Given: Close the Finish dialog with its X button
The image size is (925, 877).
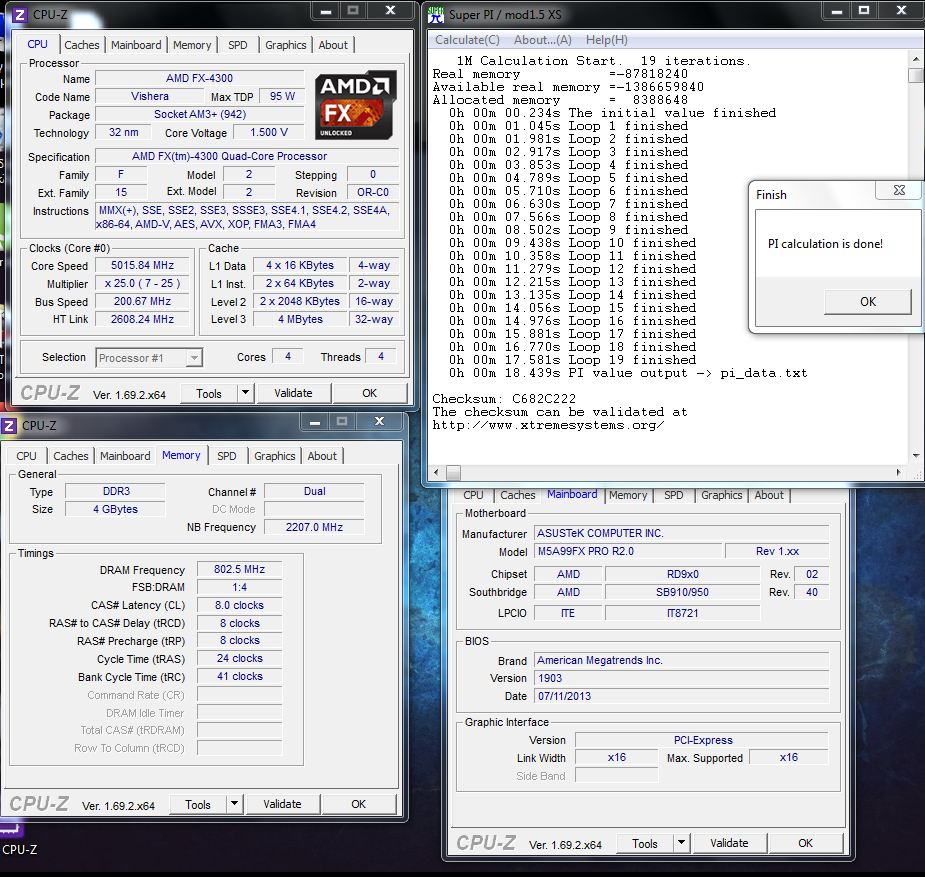Looking at the screenshot, I should pos(898,190).
